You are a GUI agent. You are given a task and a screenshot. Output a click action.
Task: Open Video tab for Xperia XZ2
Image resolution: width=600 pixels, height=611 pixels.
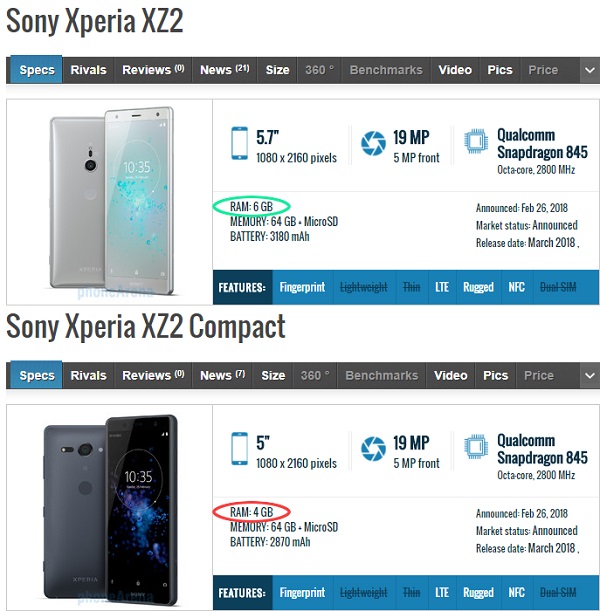tap(455, 70)
